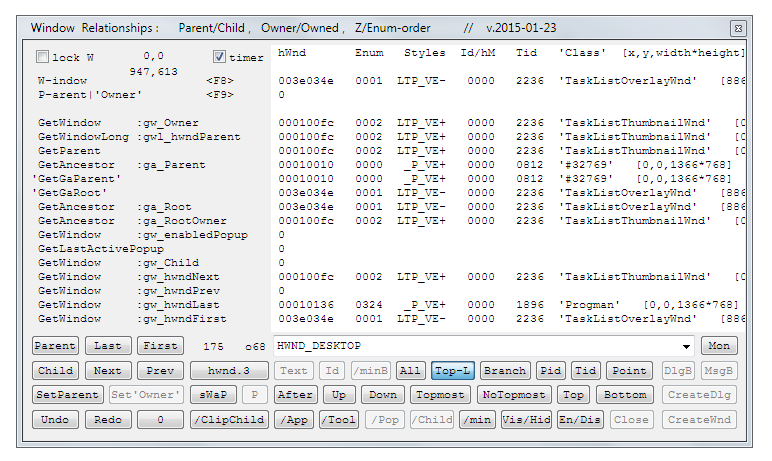Click the /ClipChild style button
The height and width of the screenshot is (461, 772).
229,420
